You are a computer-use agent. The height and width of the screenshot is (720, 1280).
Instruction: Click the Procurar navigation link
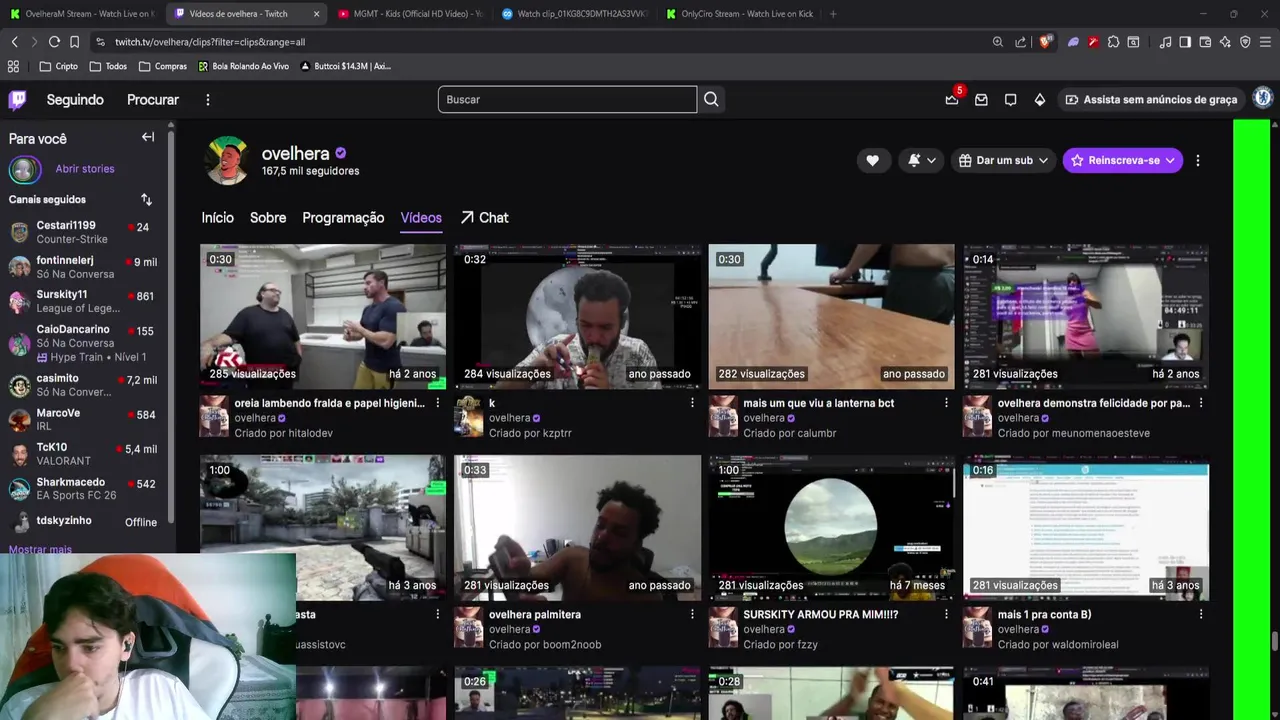coord(153,99)
